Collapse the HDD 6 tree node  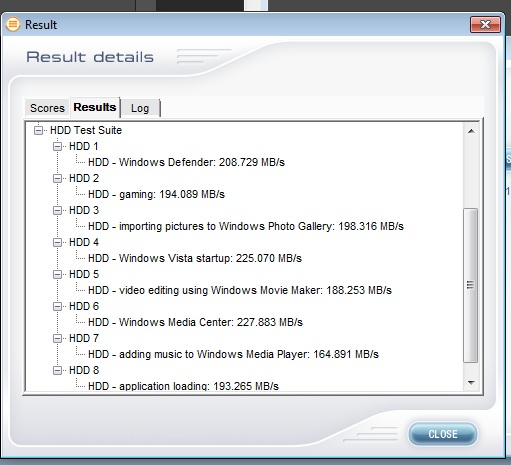(x=58, y=306)
